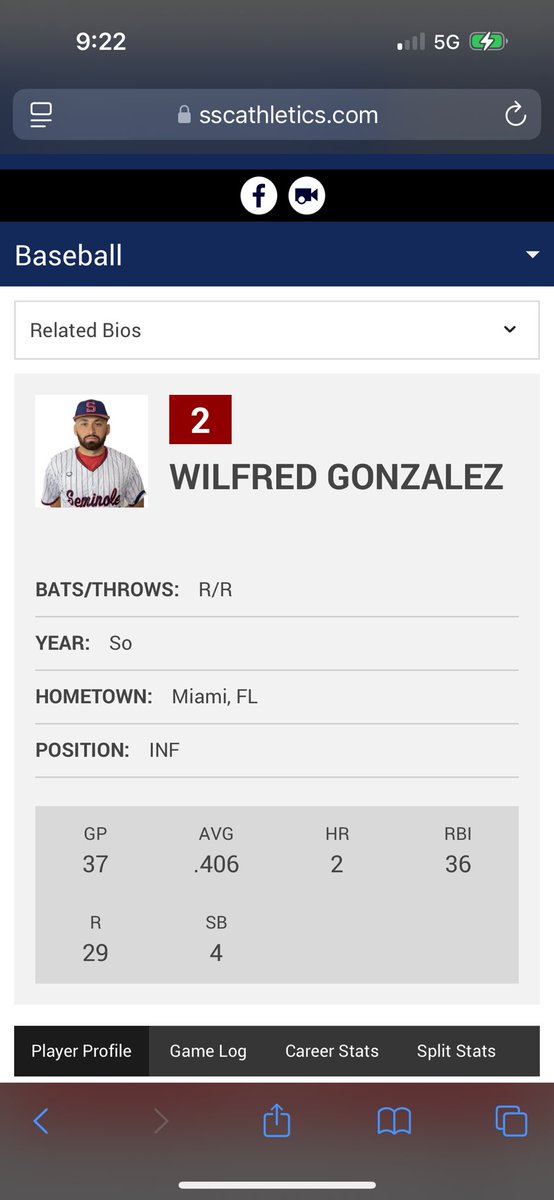Tap the red jersey number 2 badge
The width and height of the screenshot is (554, 1200).
click(x=200, y=420)
